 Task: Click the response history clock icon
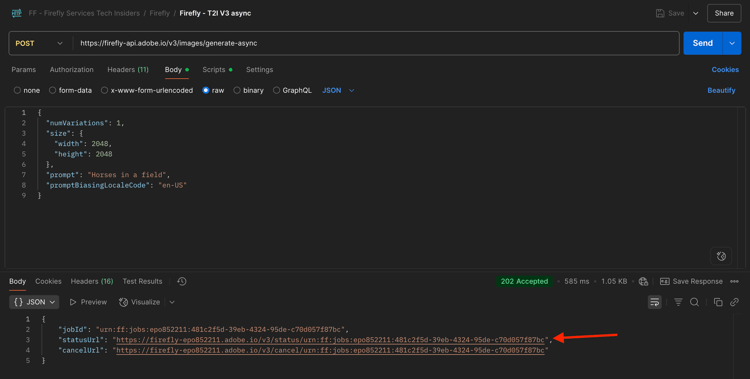(x=182, y=281)
